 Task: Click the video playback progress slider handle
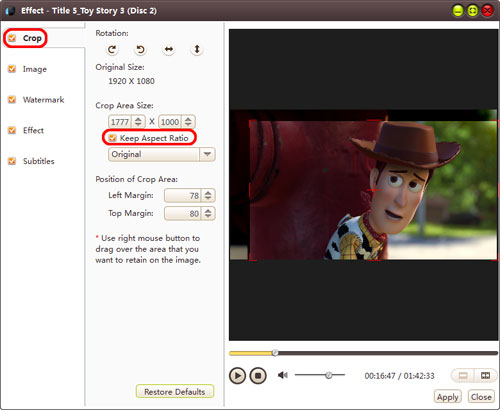point(275,353)
